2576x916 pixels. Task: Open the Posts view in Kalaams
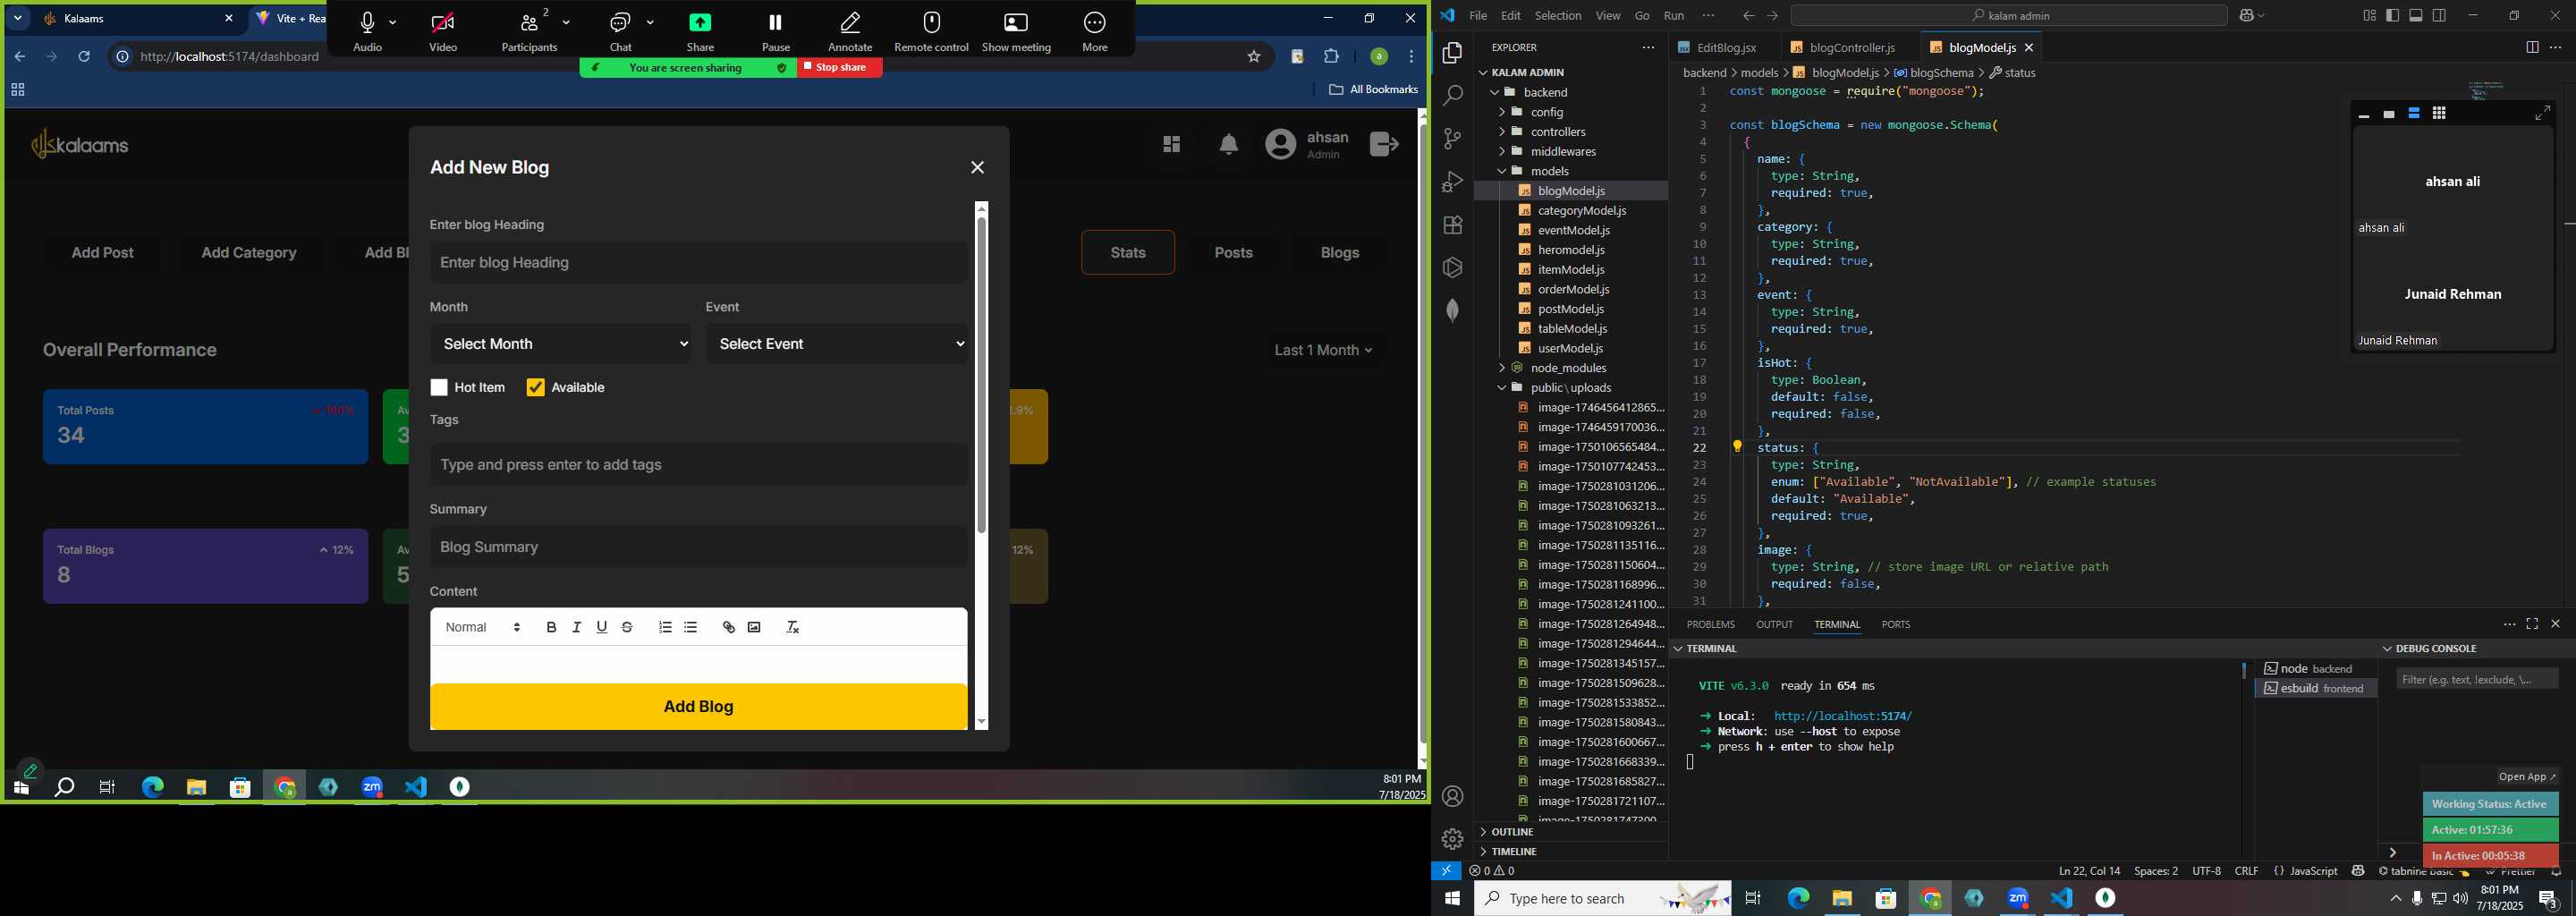1233,253
